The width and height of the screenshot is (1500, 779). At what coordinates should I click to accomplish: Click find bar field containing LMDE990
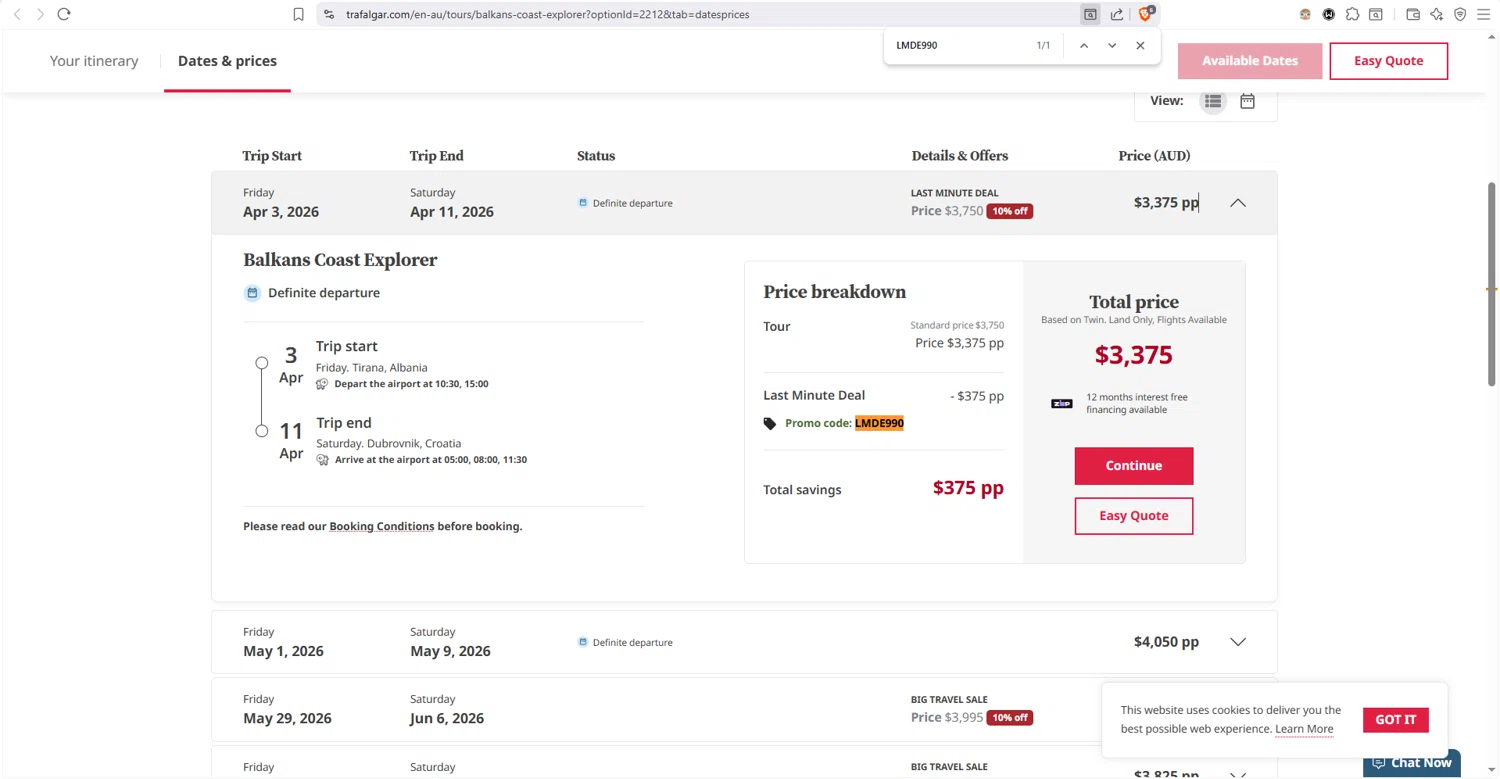click(x=958, y=45)
